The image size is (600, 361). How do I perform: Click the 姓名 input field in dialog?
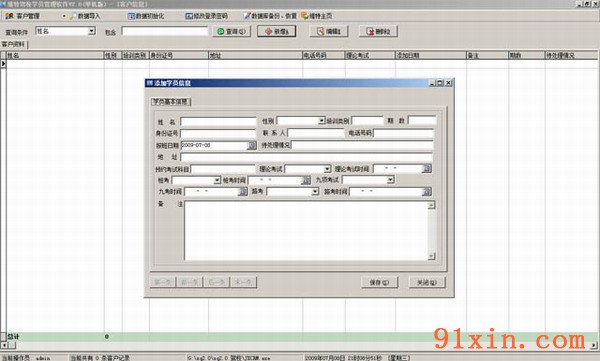[x=218, y=122]
